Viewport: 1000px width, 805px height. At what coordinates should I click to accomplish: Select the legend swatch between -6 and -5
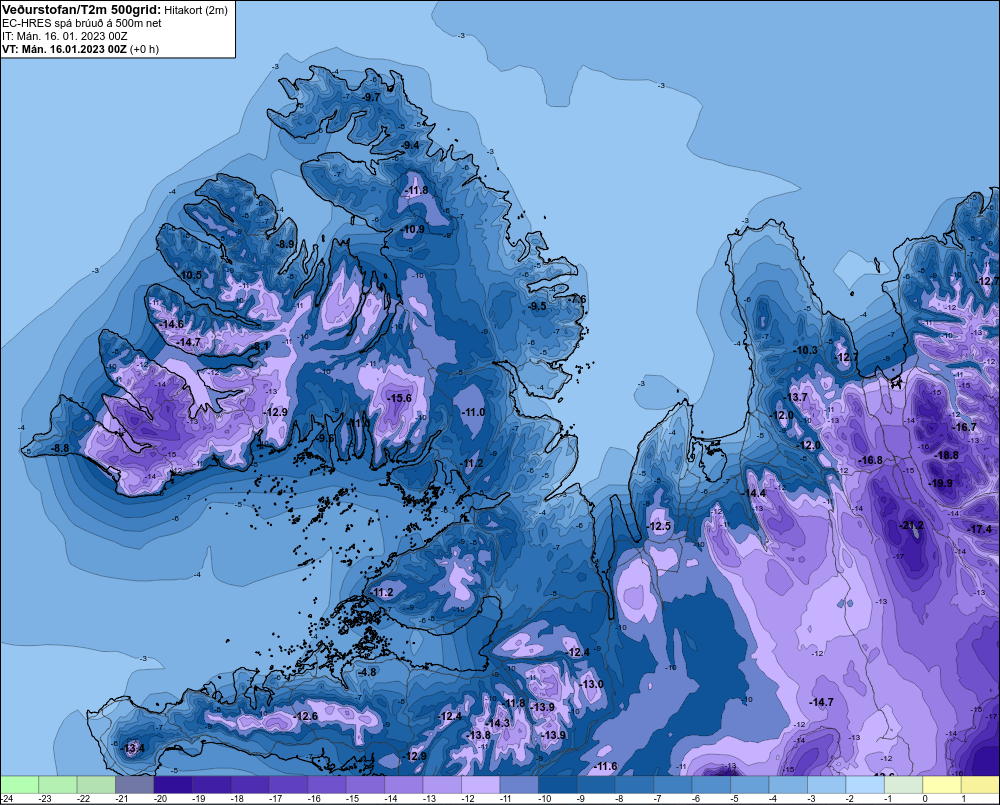click(711, 784)
